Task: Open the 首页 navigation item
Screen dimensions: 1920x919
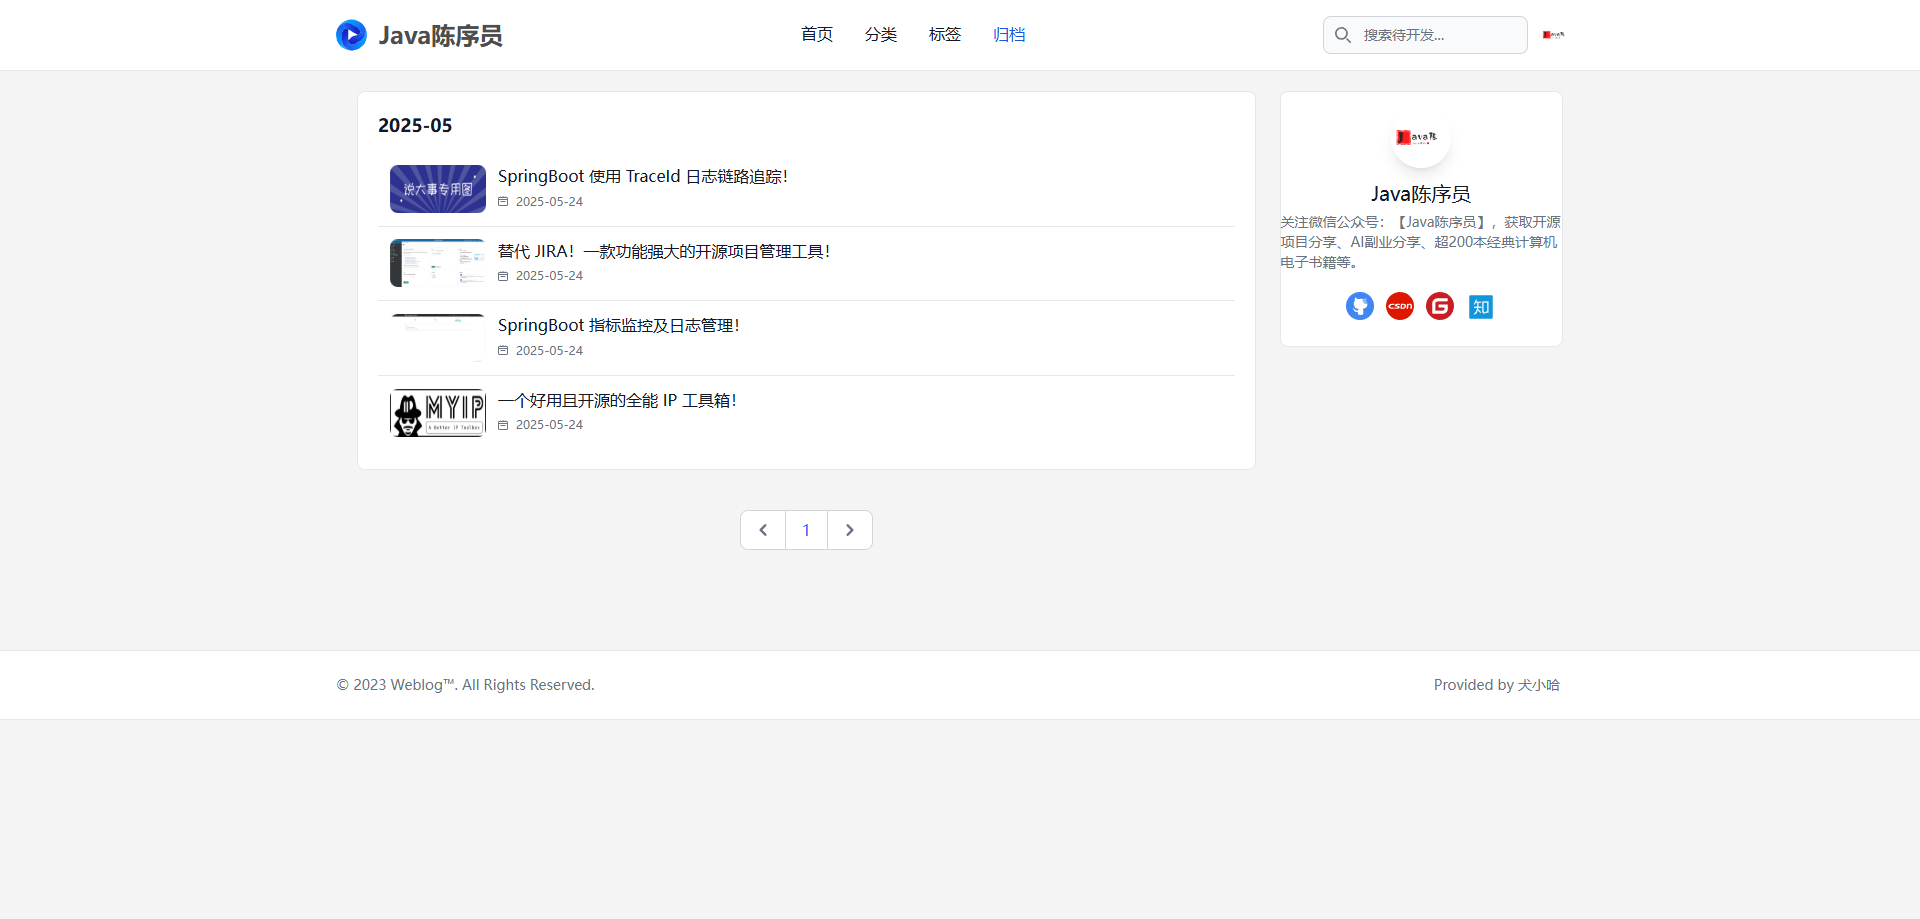Action: coord(816,35)
